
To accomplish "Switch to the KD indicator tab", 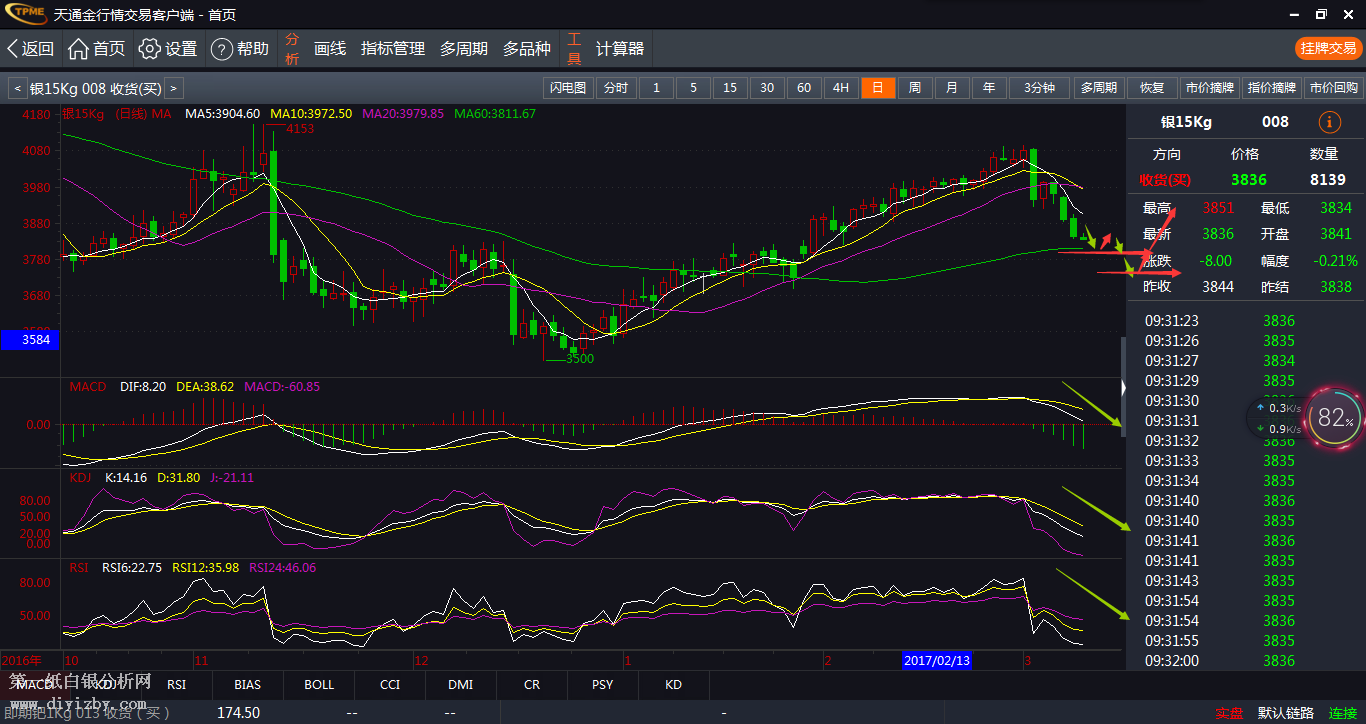I will point(674,685).
